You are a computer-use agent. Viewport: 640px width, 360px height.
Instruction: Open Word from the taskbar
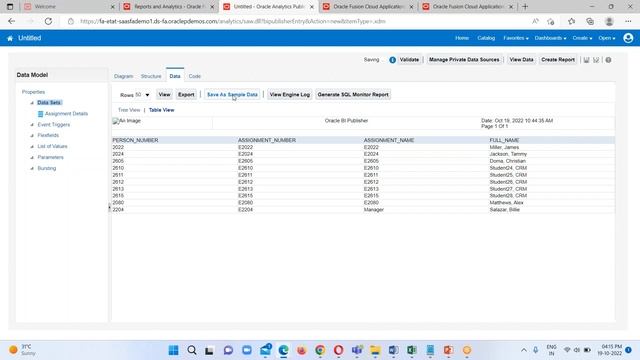[x=393, y=350]
